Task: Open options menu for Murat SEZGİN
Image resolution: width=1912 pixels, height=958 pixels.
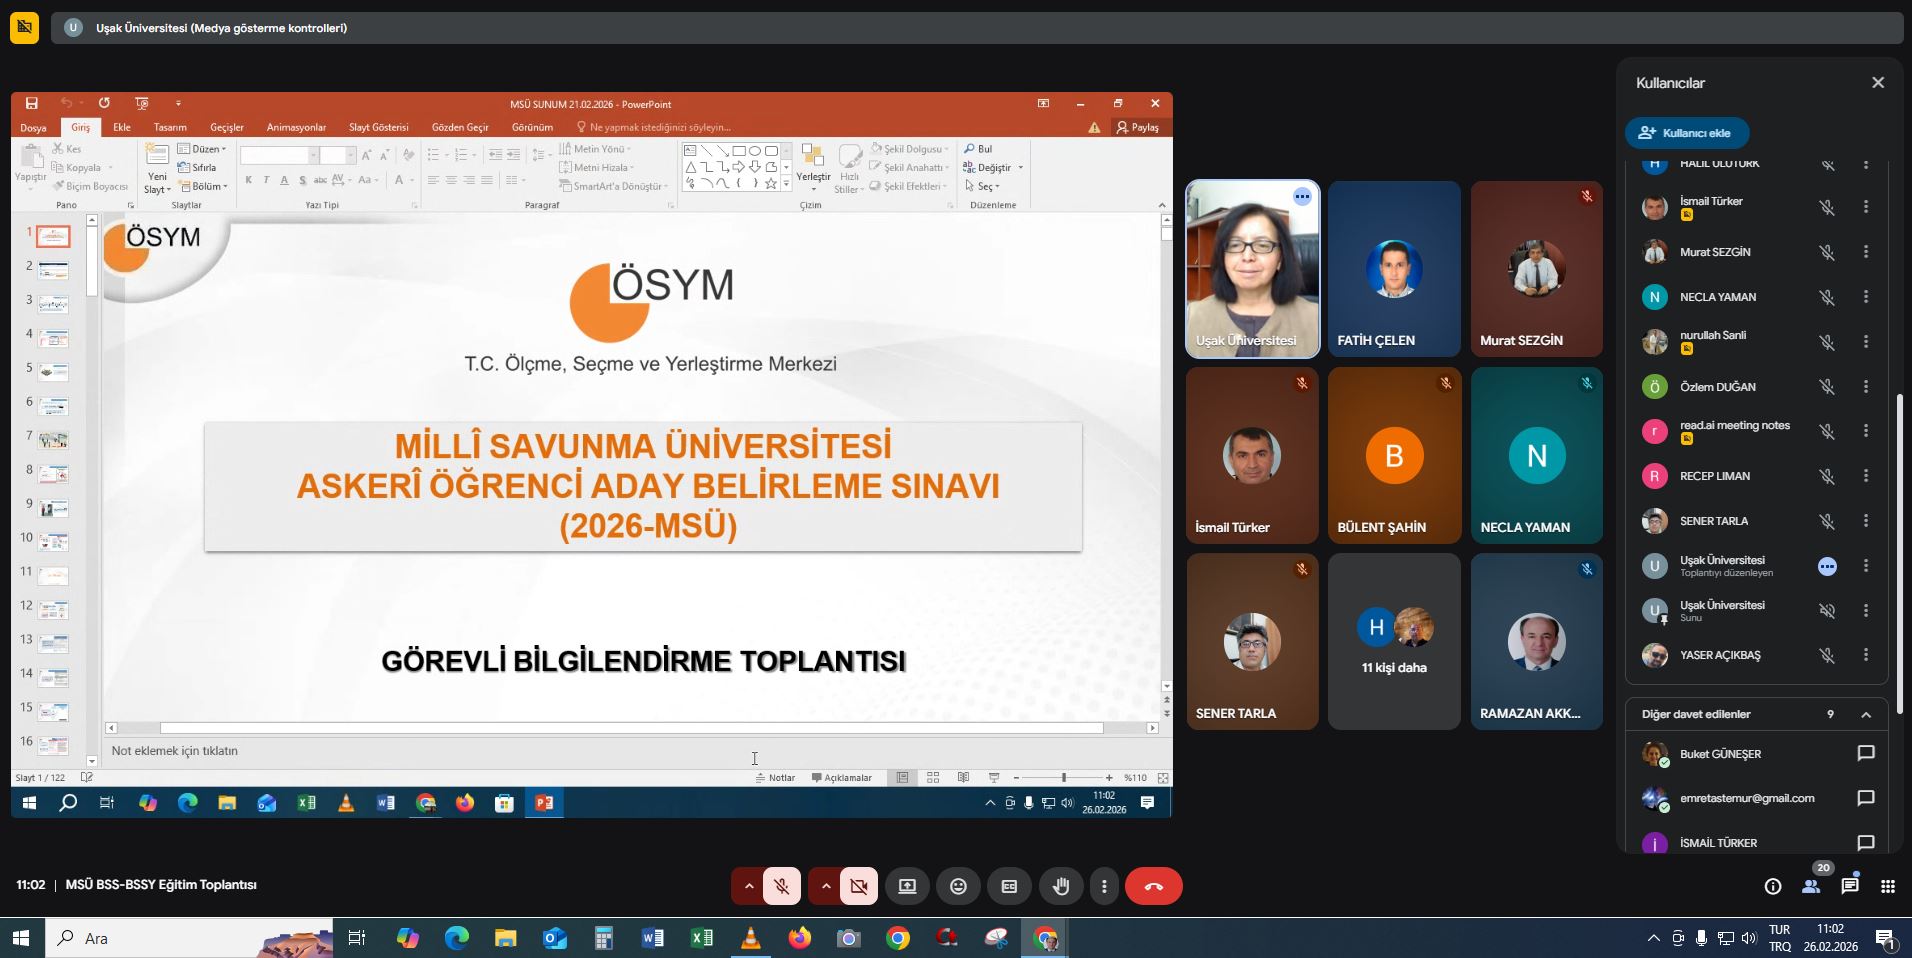Action: click(1865, 252)
